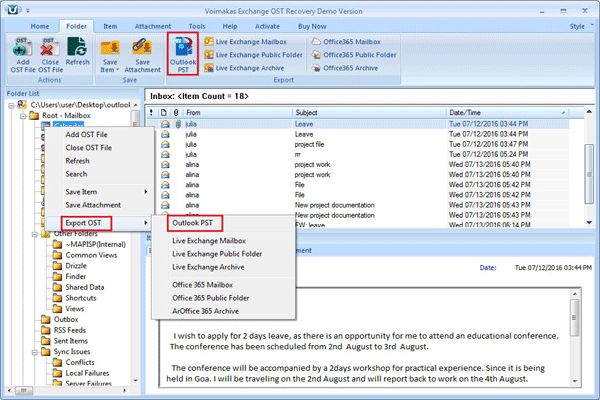This screenshot has height=400, width=600.
Task: Select the Conflicts folder
Action: [x=80, y=362]
